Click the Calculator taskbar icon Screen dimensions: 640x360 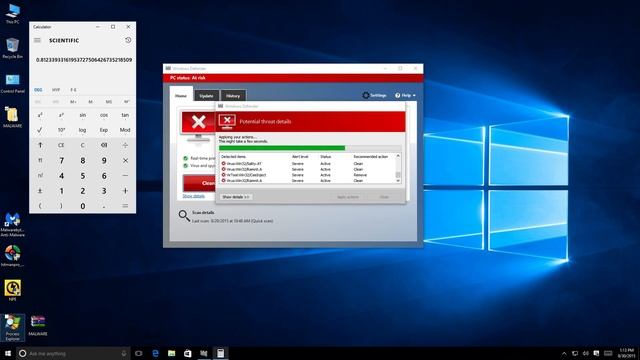click(220, 353)
